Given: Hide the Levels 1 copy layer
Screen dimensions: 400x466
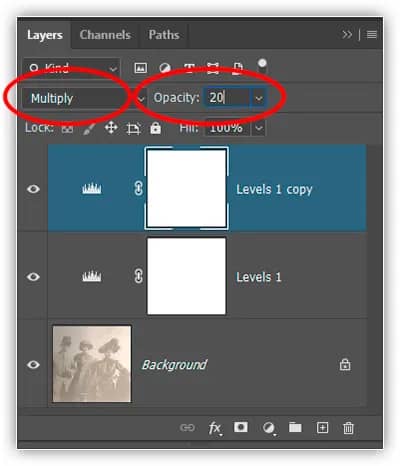Looking at the screenshot, I should 33,189.
